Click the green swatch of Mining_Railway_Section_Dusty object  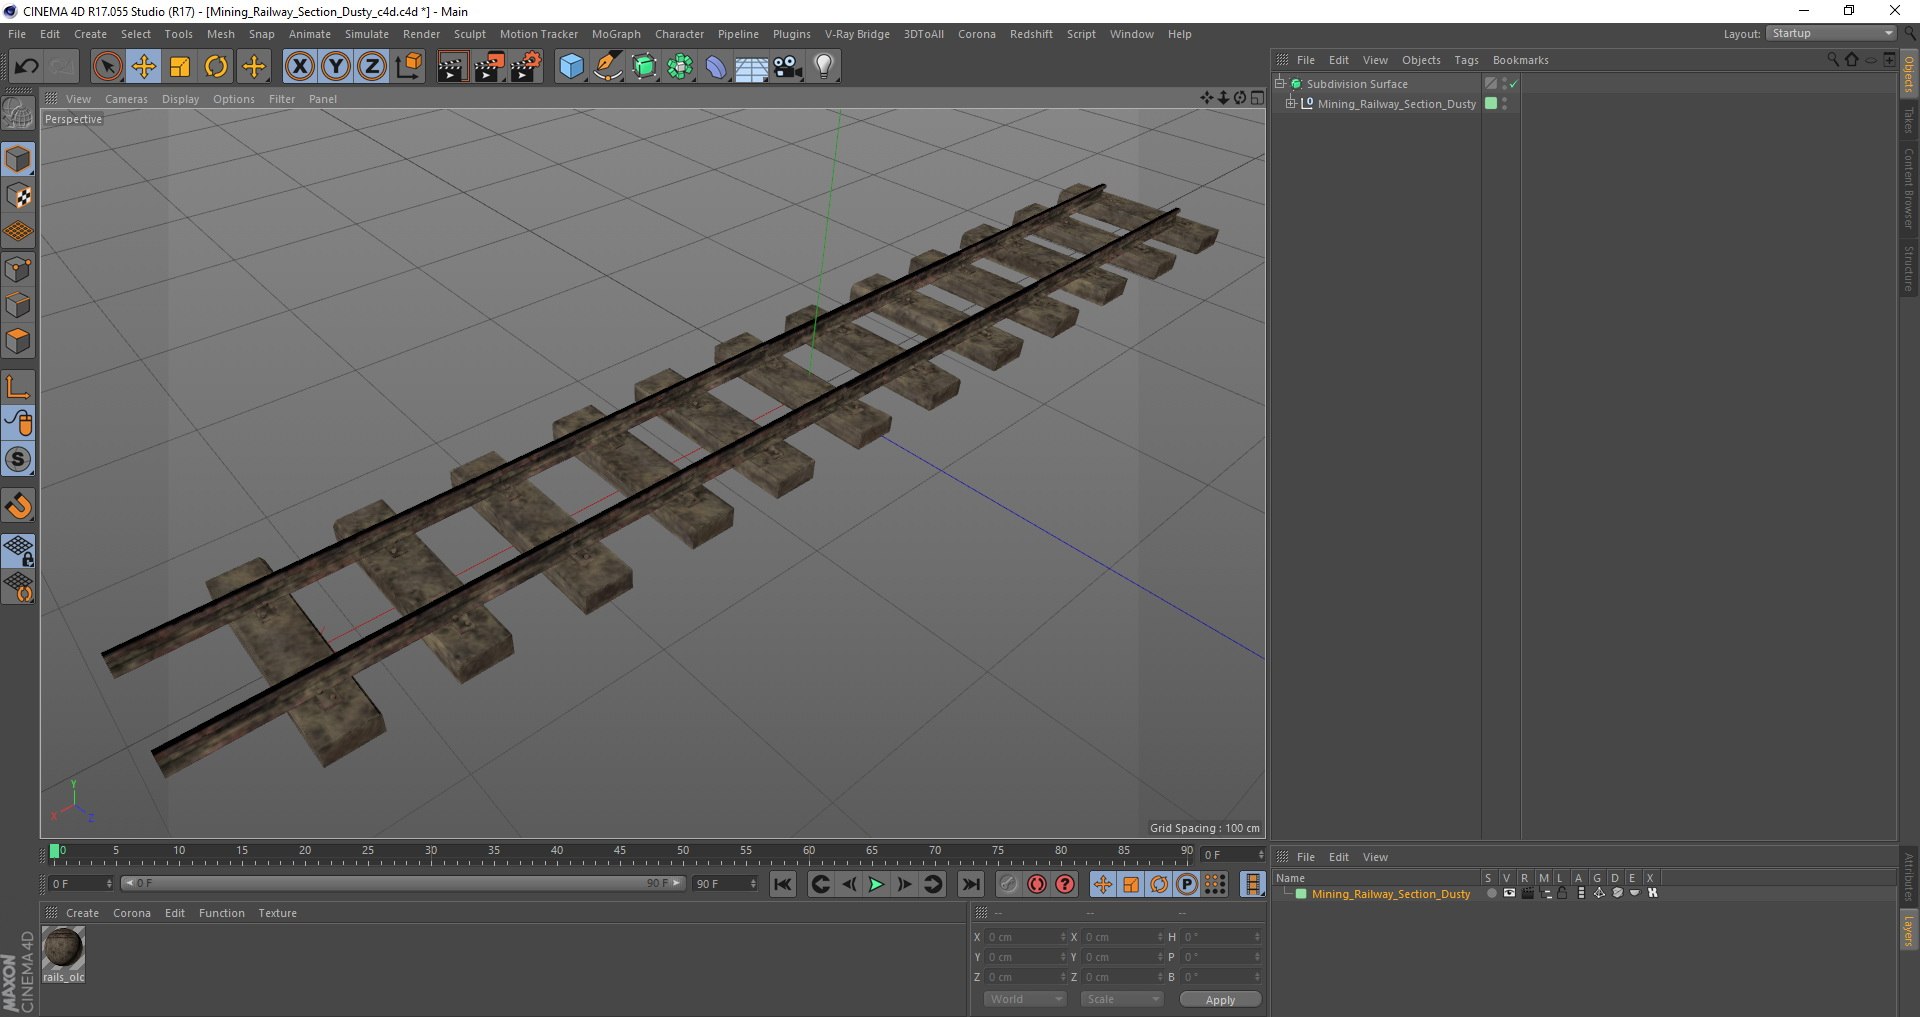click(1491, 103)
